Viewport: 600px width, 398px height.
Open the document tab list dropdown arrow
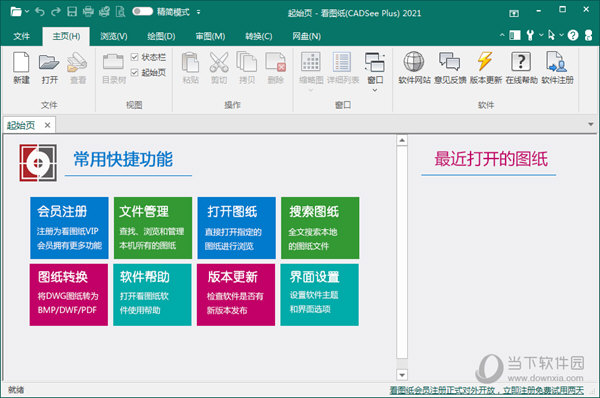591,124
